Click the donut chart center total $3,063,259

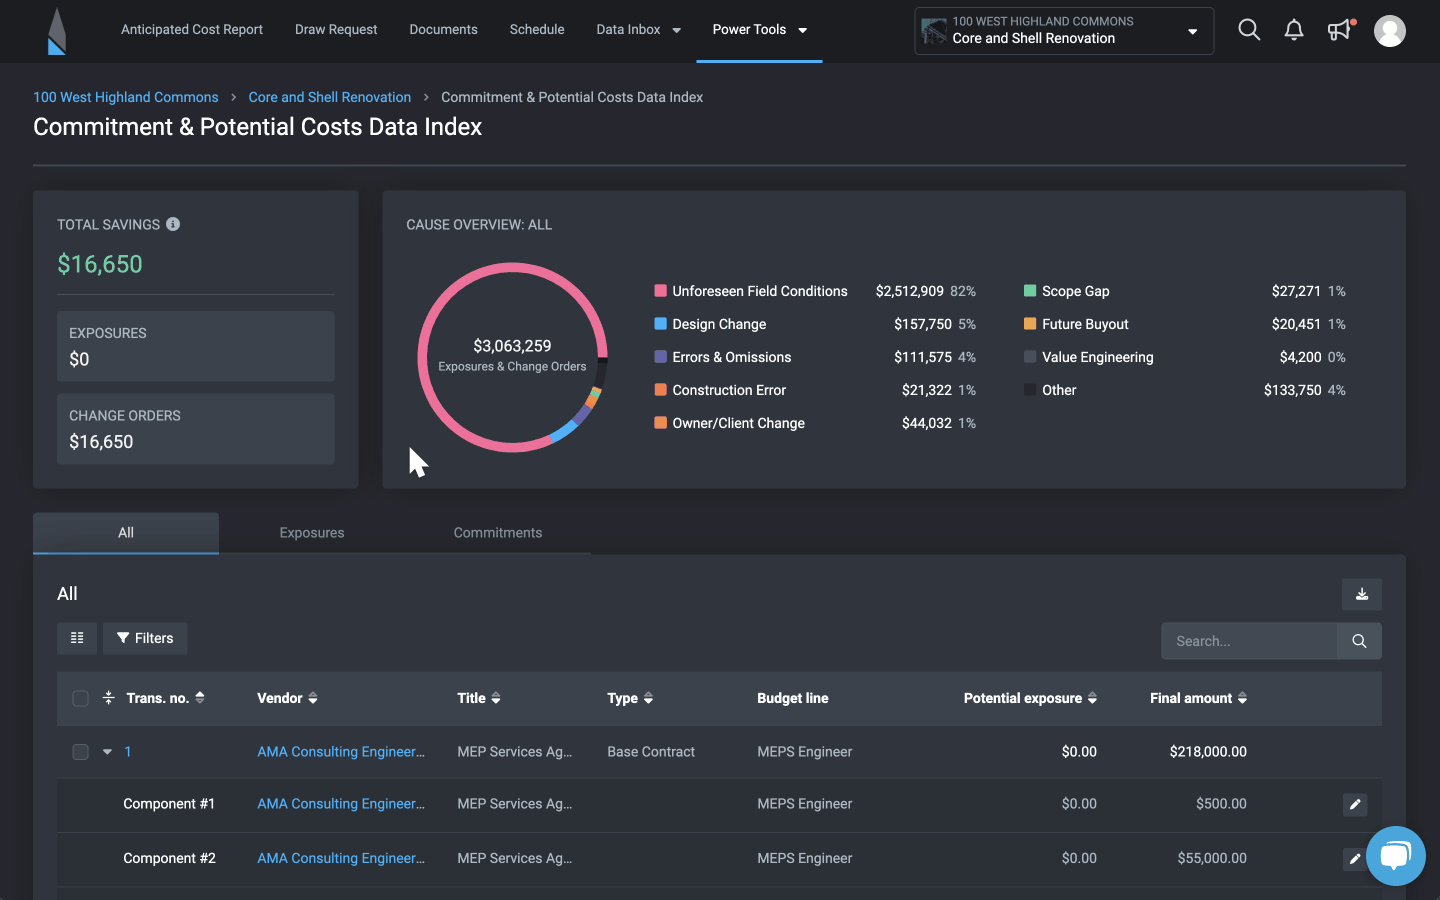point(512,346)
